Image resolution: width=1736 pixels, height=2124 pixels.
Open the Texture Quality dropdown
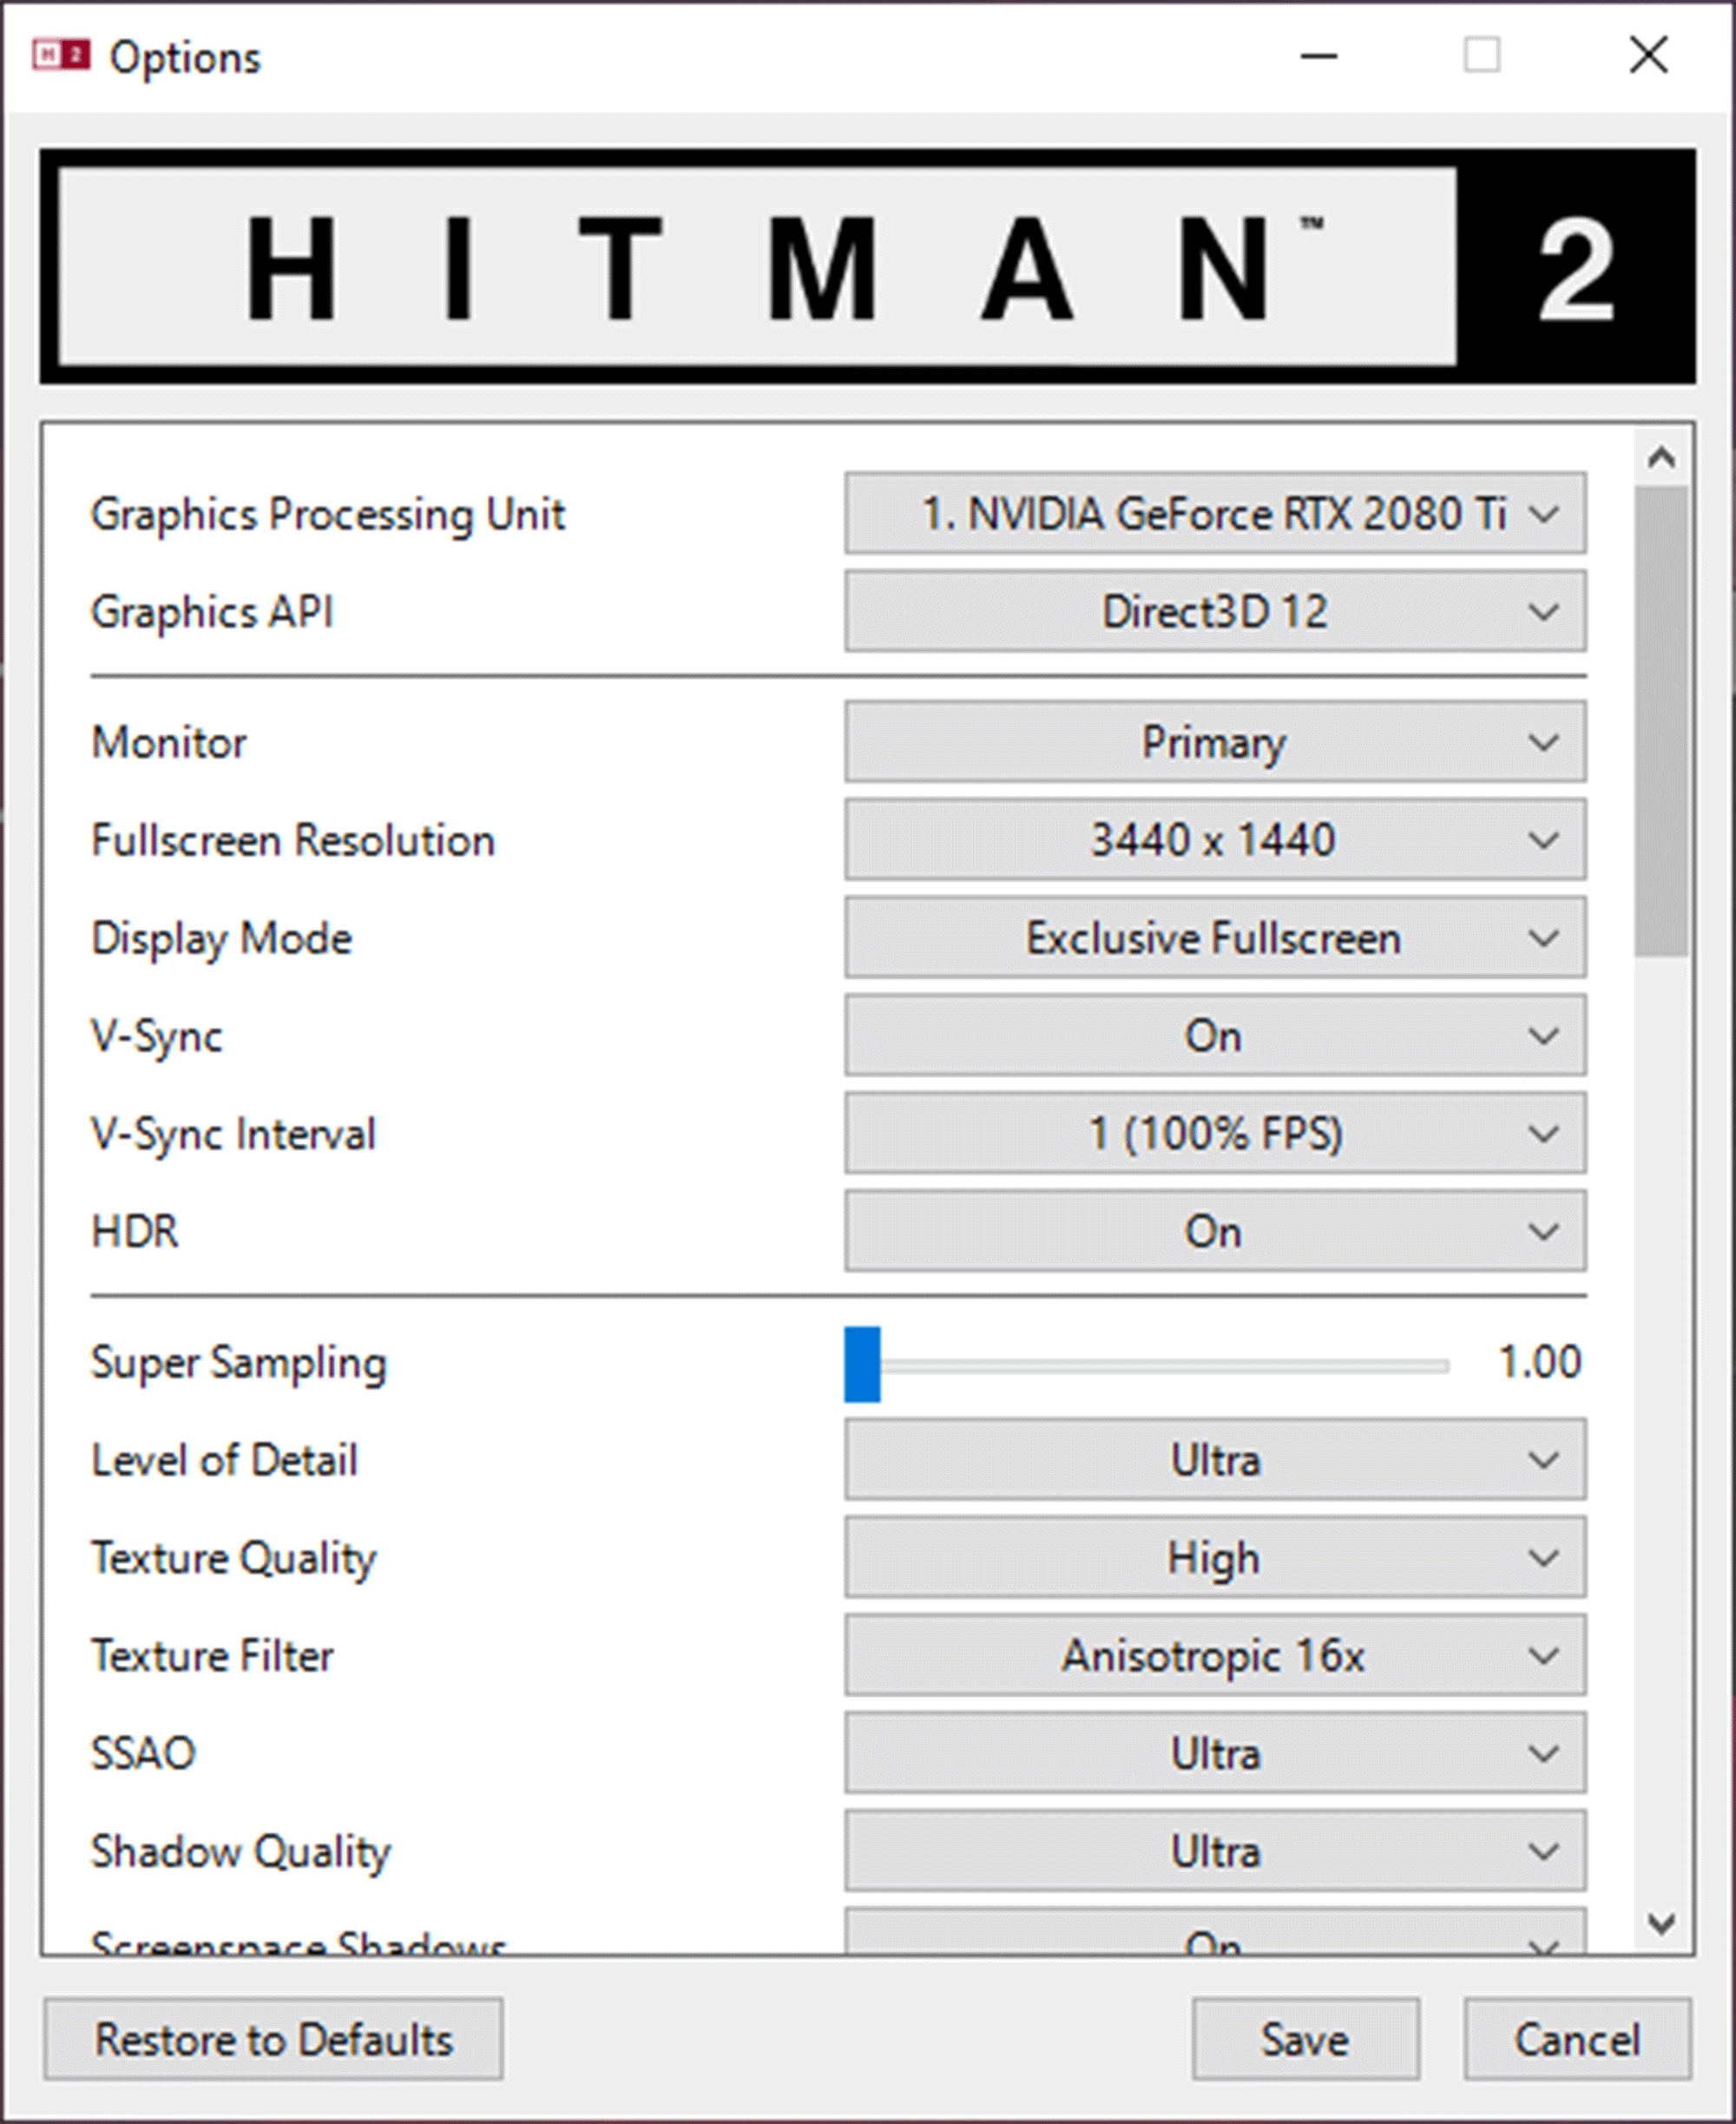[x=1215, y=1557]
